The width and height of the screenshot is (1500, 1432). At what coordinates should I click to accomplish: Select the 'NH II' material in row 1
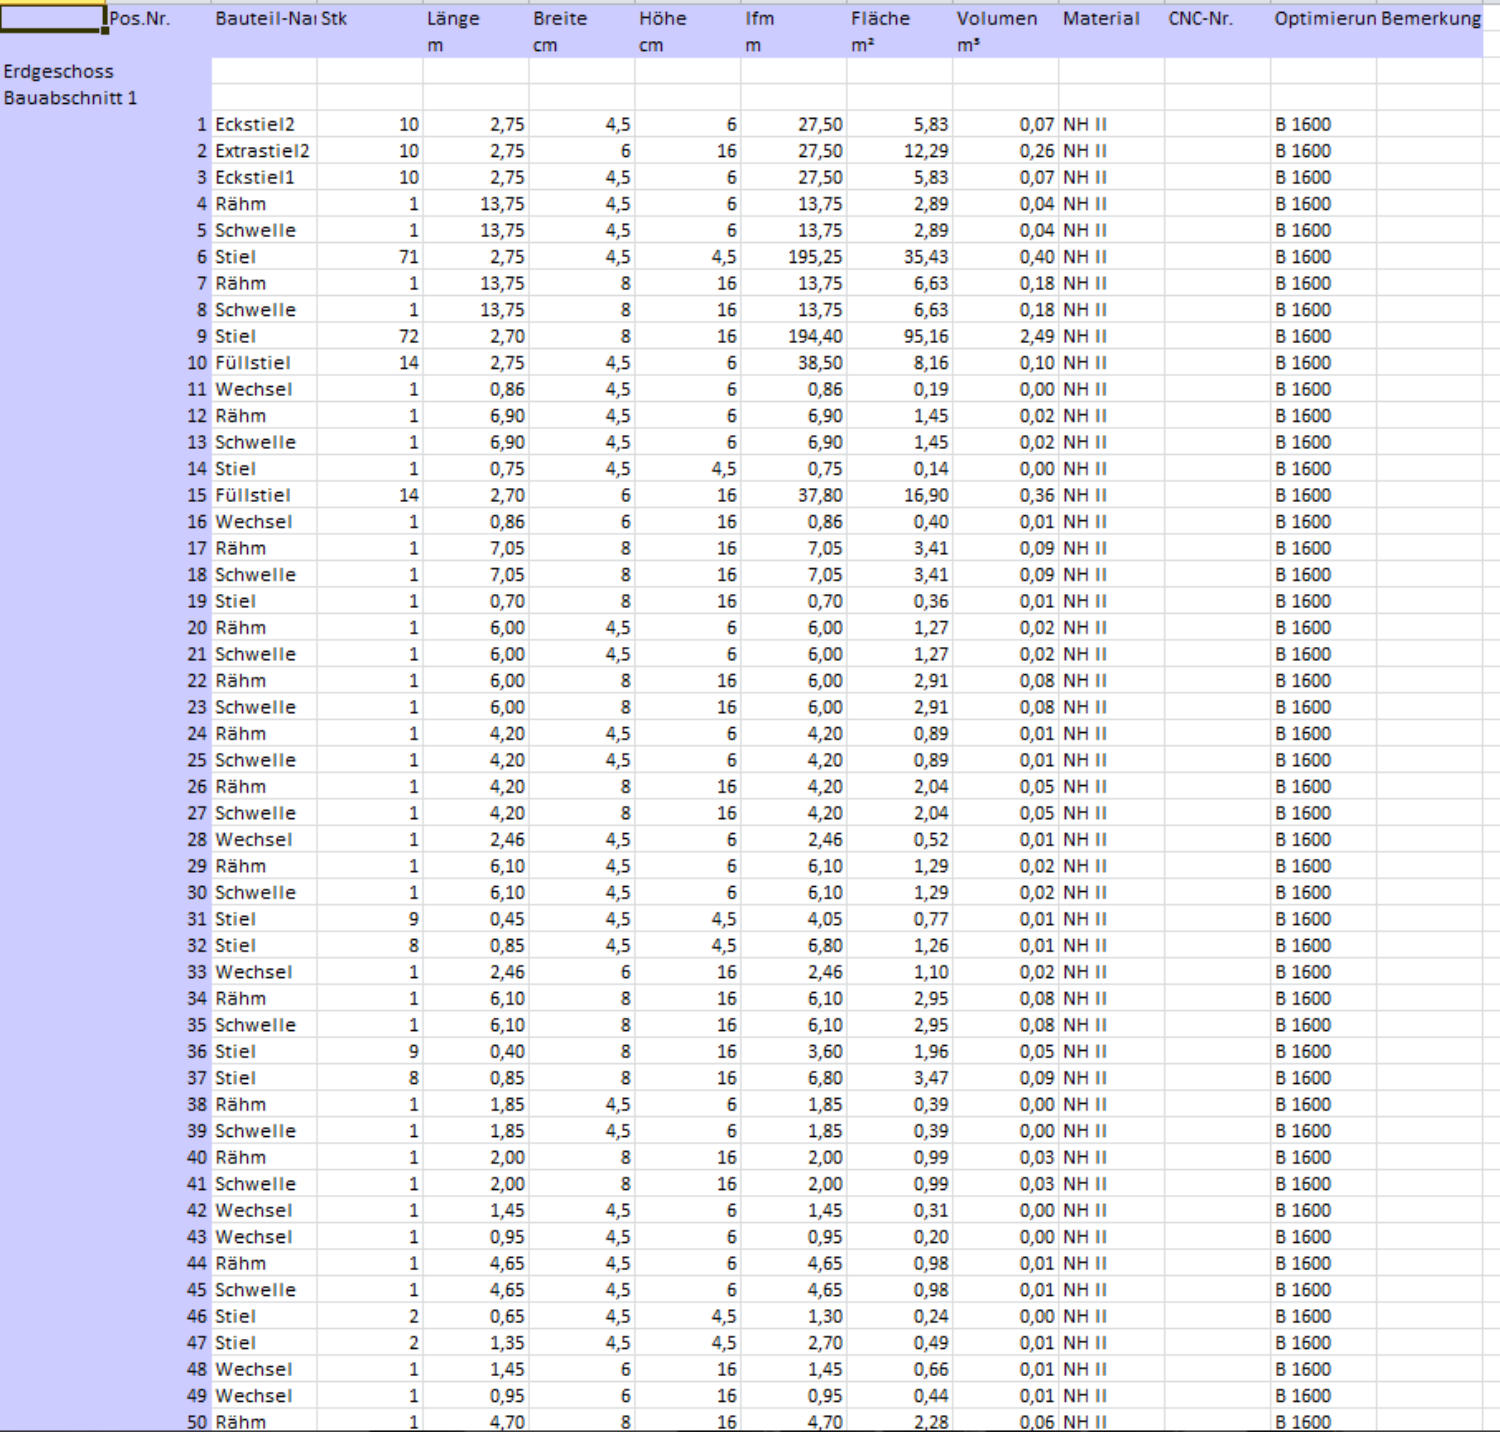pyautogui.click(x=1112, y=124)
